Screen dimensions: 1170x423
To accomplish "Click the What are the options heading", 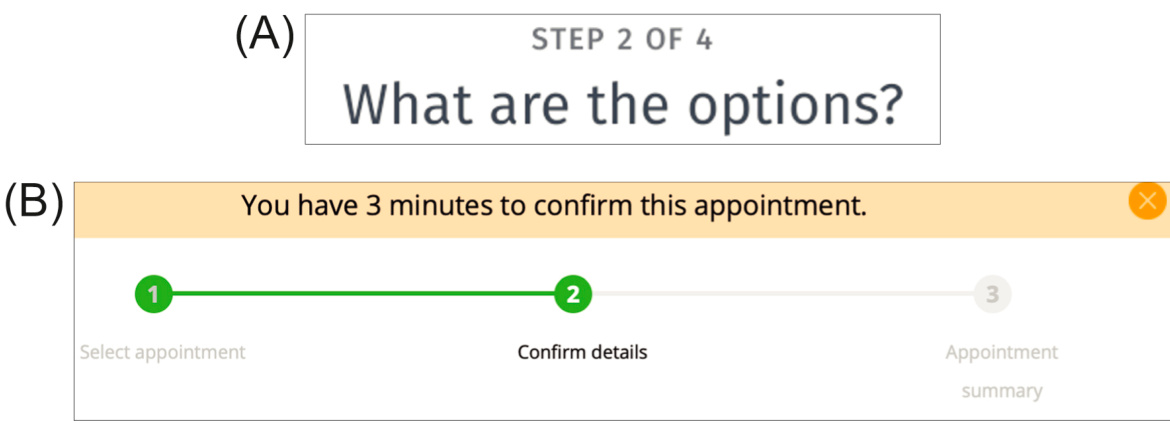I will click(623, 104).
